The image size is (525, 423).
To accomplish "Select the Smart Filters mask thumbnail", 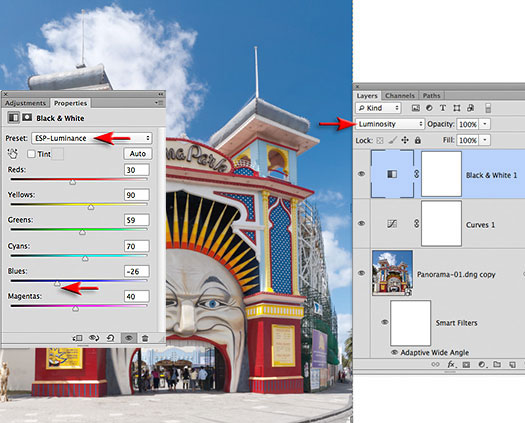I will [410, 323].
